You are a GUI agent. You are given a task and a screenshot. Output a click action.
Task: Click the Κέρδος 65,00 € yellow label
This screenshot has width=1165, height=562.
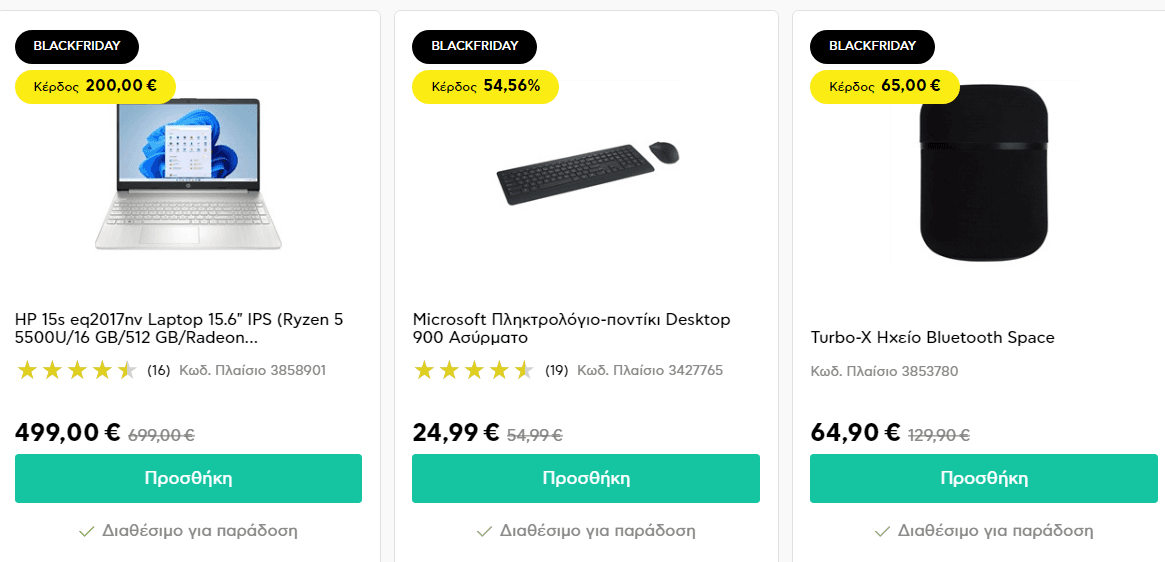885,86
